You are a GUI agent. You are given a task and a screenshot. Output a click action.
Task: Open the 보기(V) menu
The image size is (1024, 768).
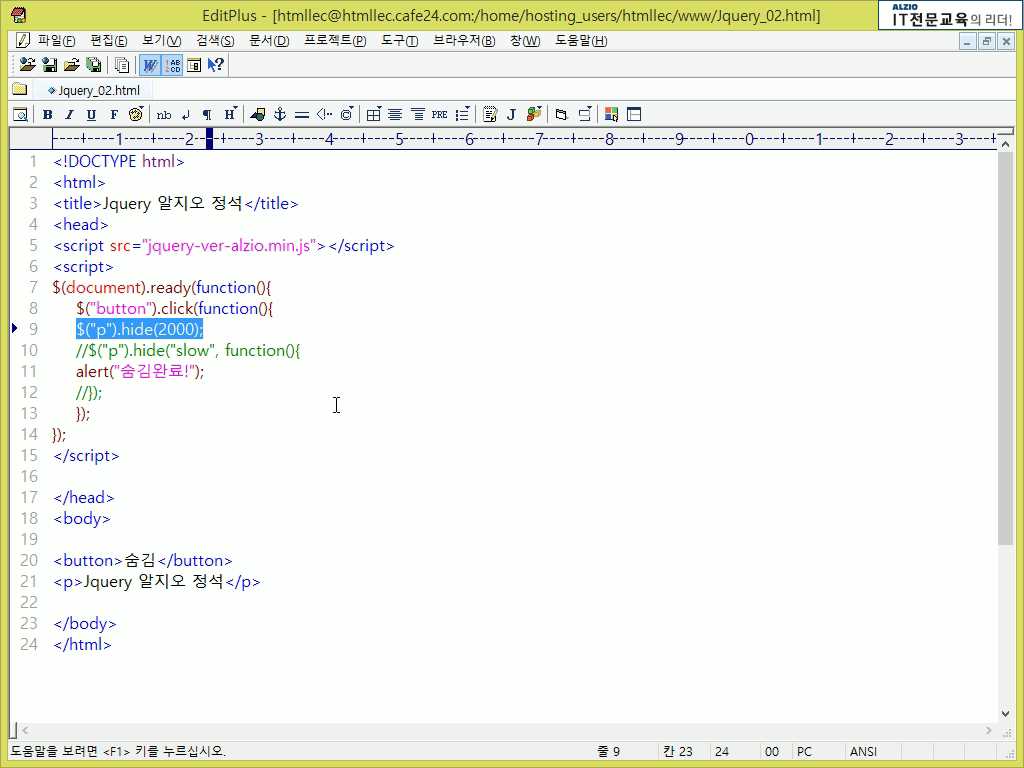pos(161,40)
